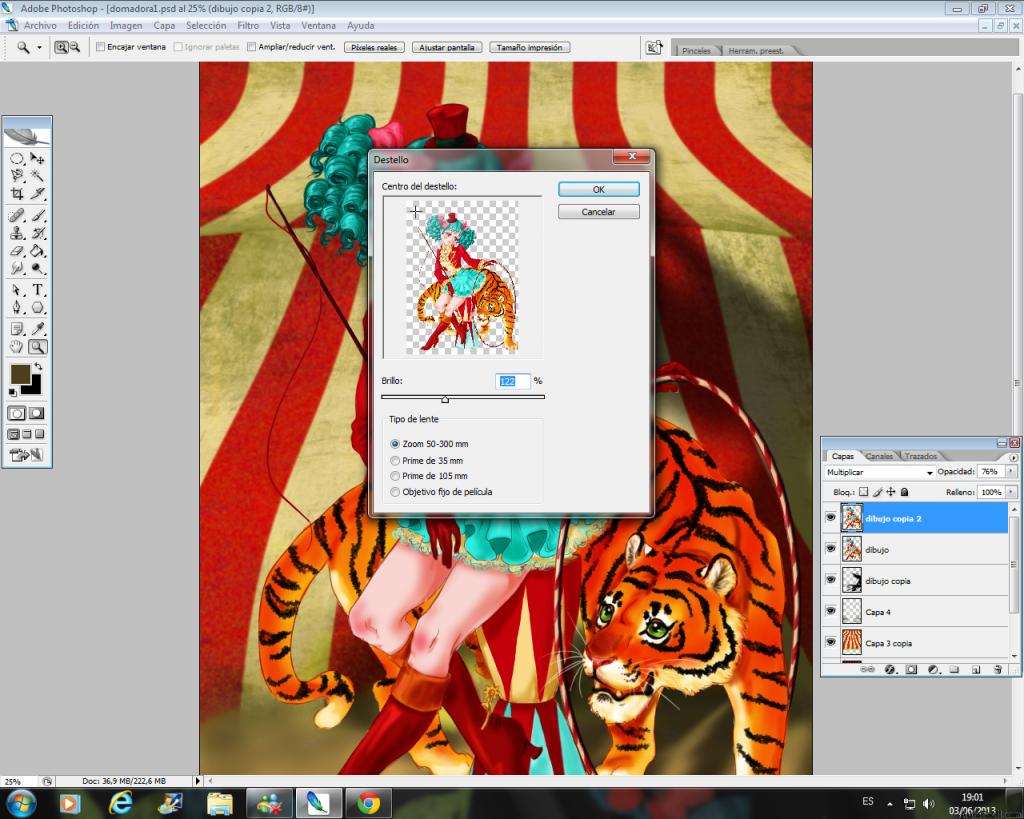Click the Píxeles reales button
The image size is (1024, 819).
[x=374, y=47]
